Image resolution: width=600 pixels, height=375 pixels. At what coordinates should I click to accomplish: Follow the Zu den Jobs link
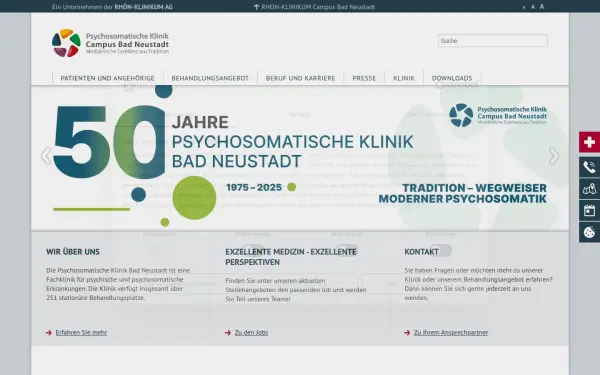pos(251,333)
